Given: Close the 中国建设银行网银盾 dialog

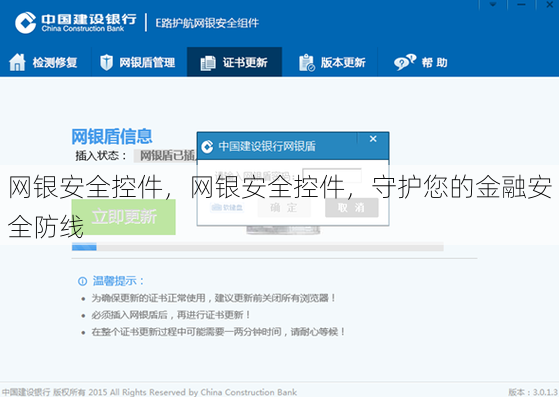Looking at the screenshot, I should 373,139.
